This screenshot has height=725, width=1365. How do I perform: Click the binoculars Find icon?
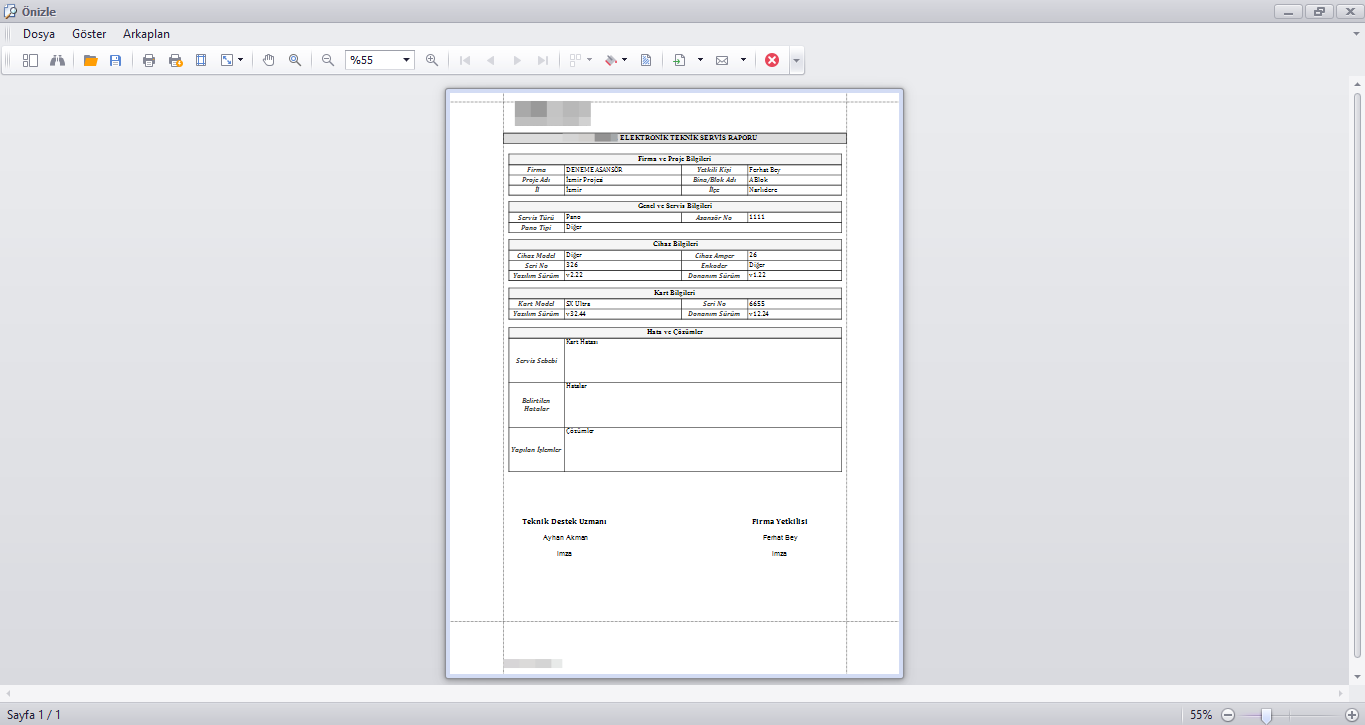pyautogui.click(x=57, y=60)
